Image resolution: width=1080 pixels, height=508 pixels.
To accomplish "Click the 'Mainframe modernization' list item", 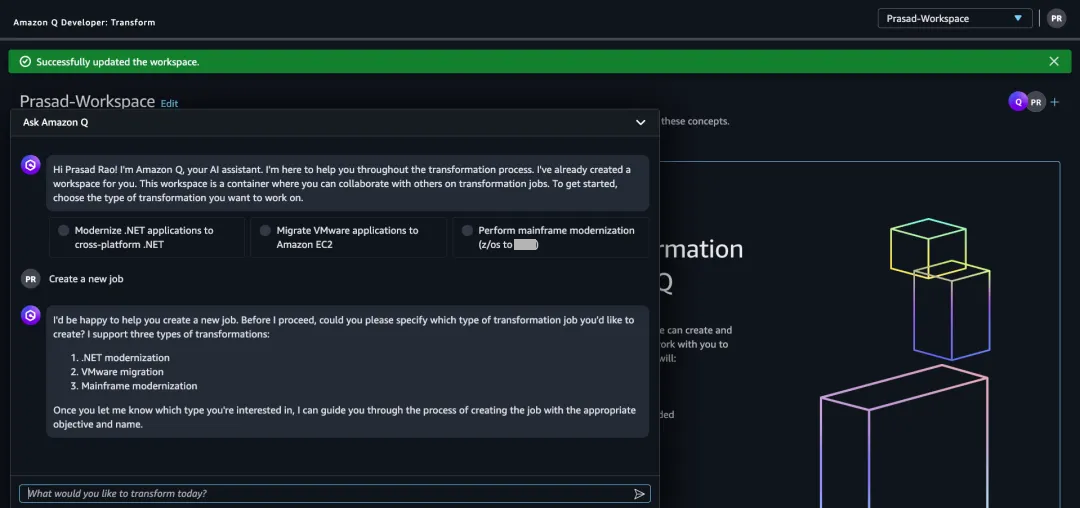I will 139,386.
